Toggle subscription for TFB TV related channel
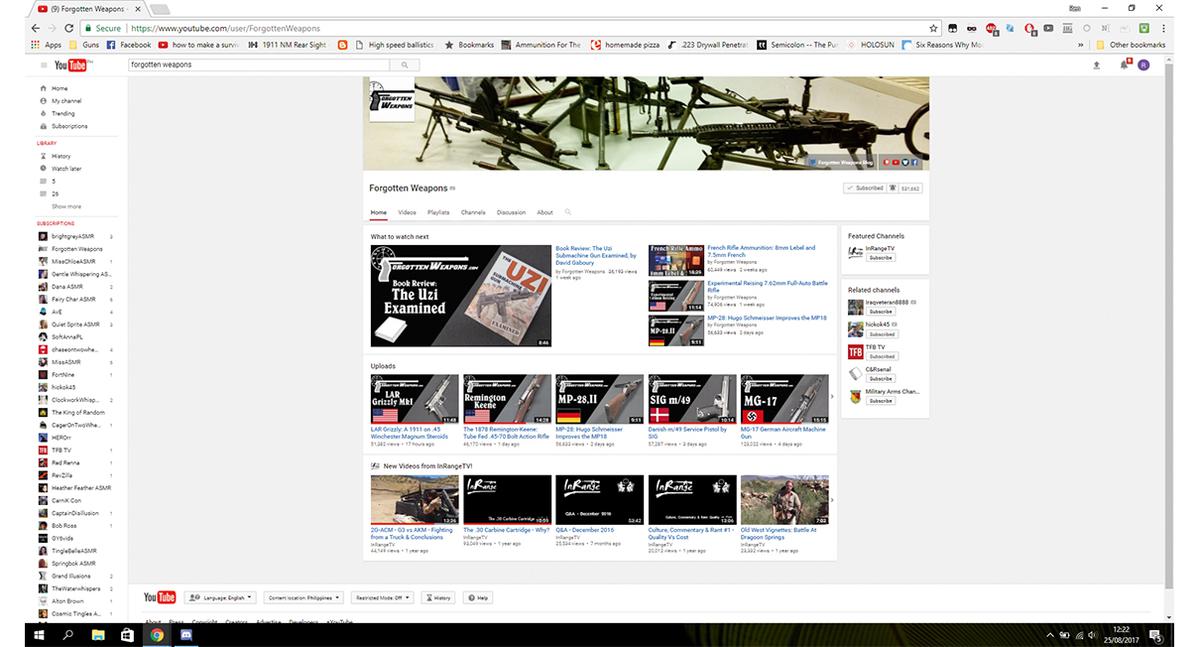Screen dimensions: 1200x647 pos(882,356)
